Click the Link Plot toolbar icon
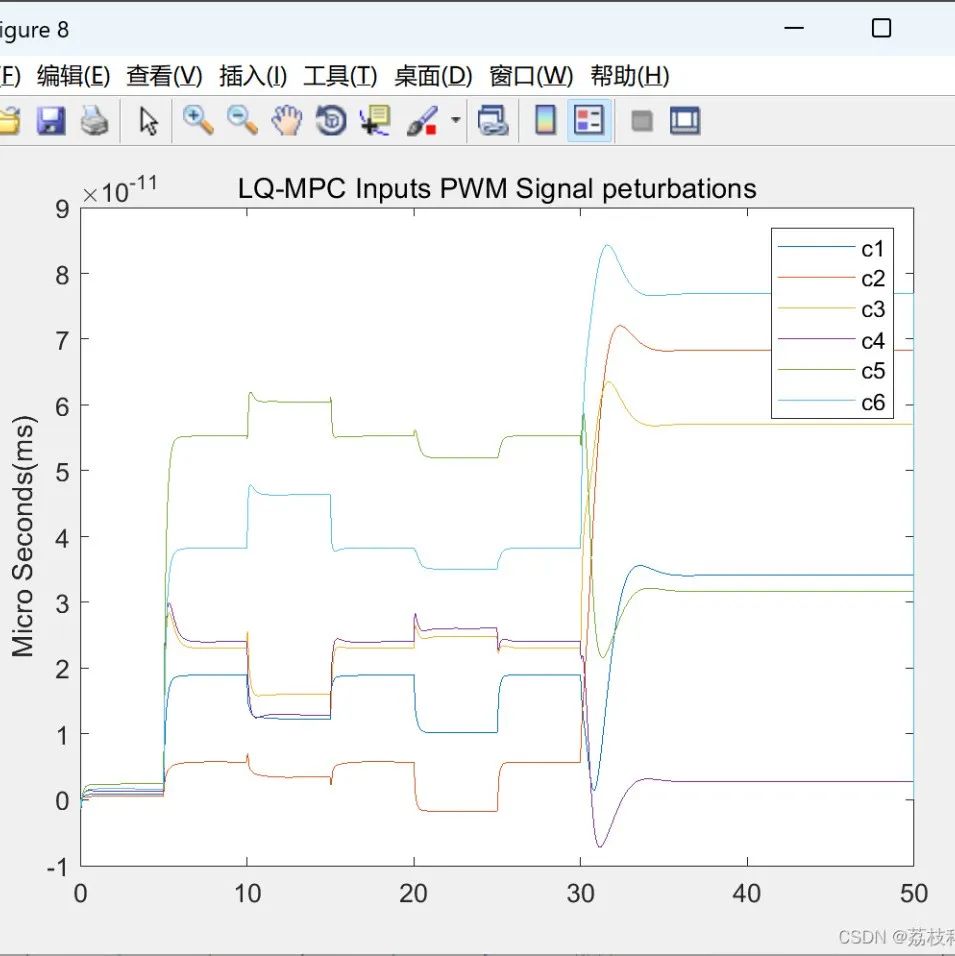The image size is (955, 956). tap(493, 120)
